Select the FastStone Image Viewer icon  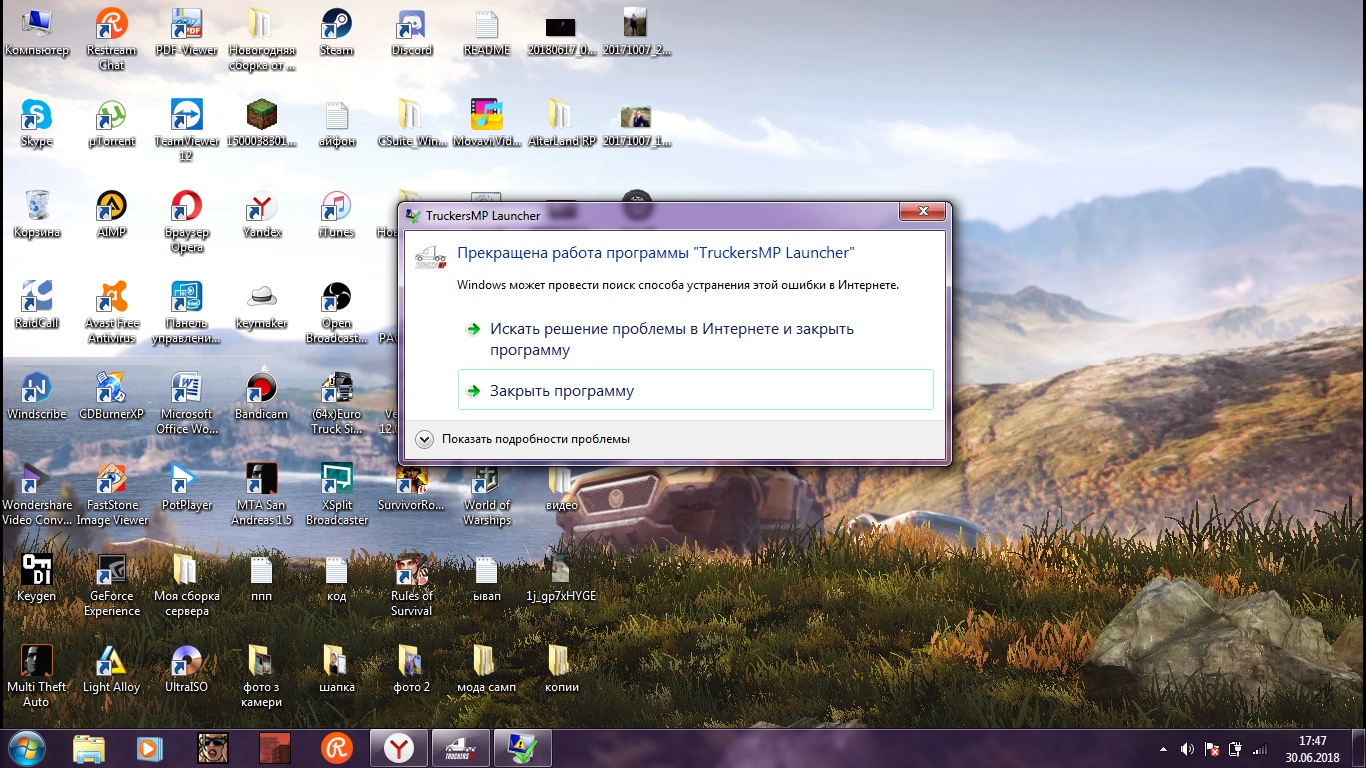(x=111, y=495)
